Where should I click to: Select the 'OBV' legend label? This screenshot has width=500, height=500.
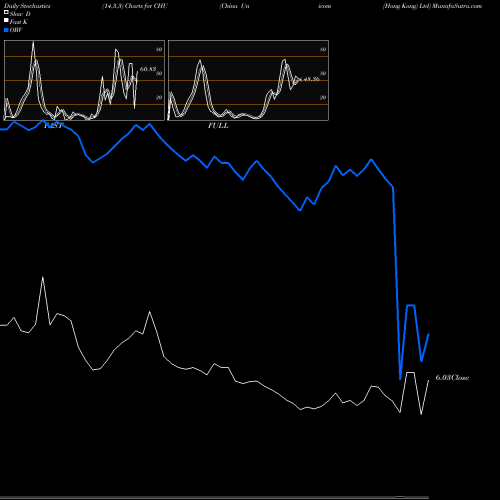tap(16, 30)
